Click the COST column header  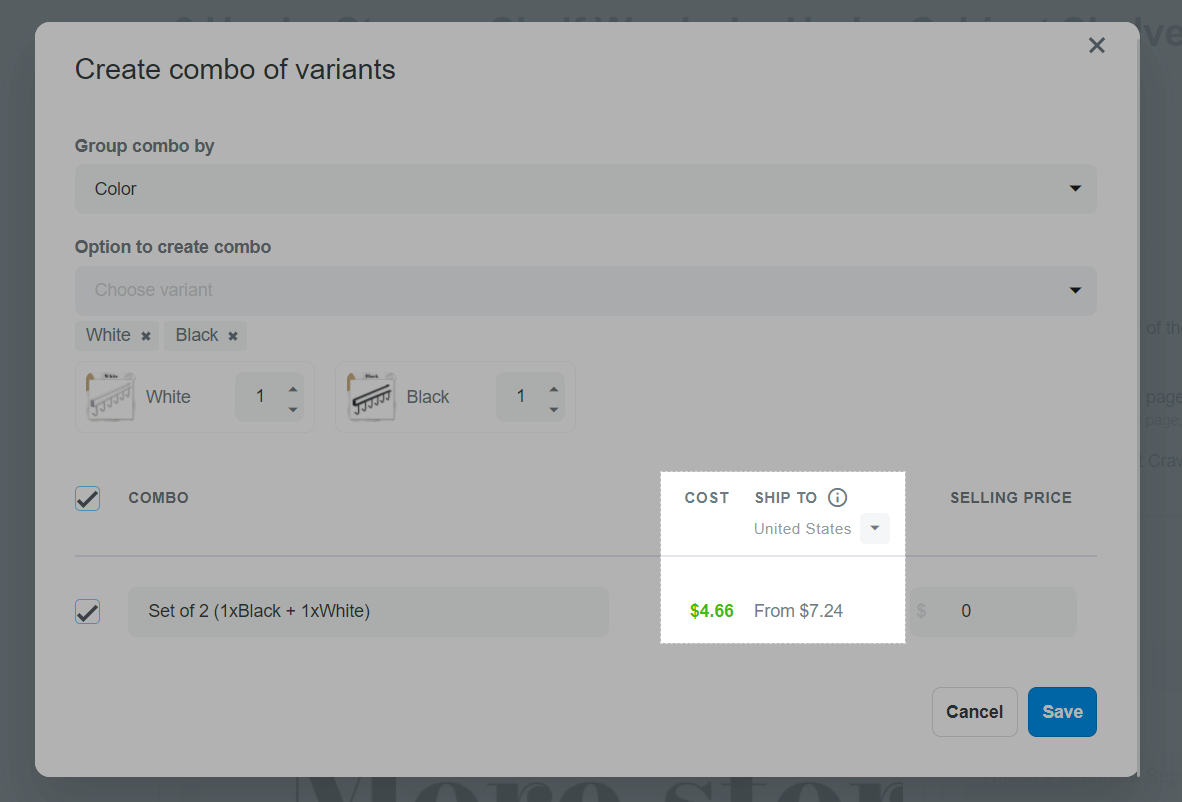tap(706, 497)
